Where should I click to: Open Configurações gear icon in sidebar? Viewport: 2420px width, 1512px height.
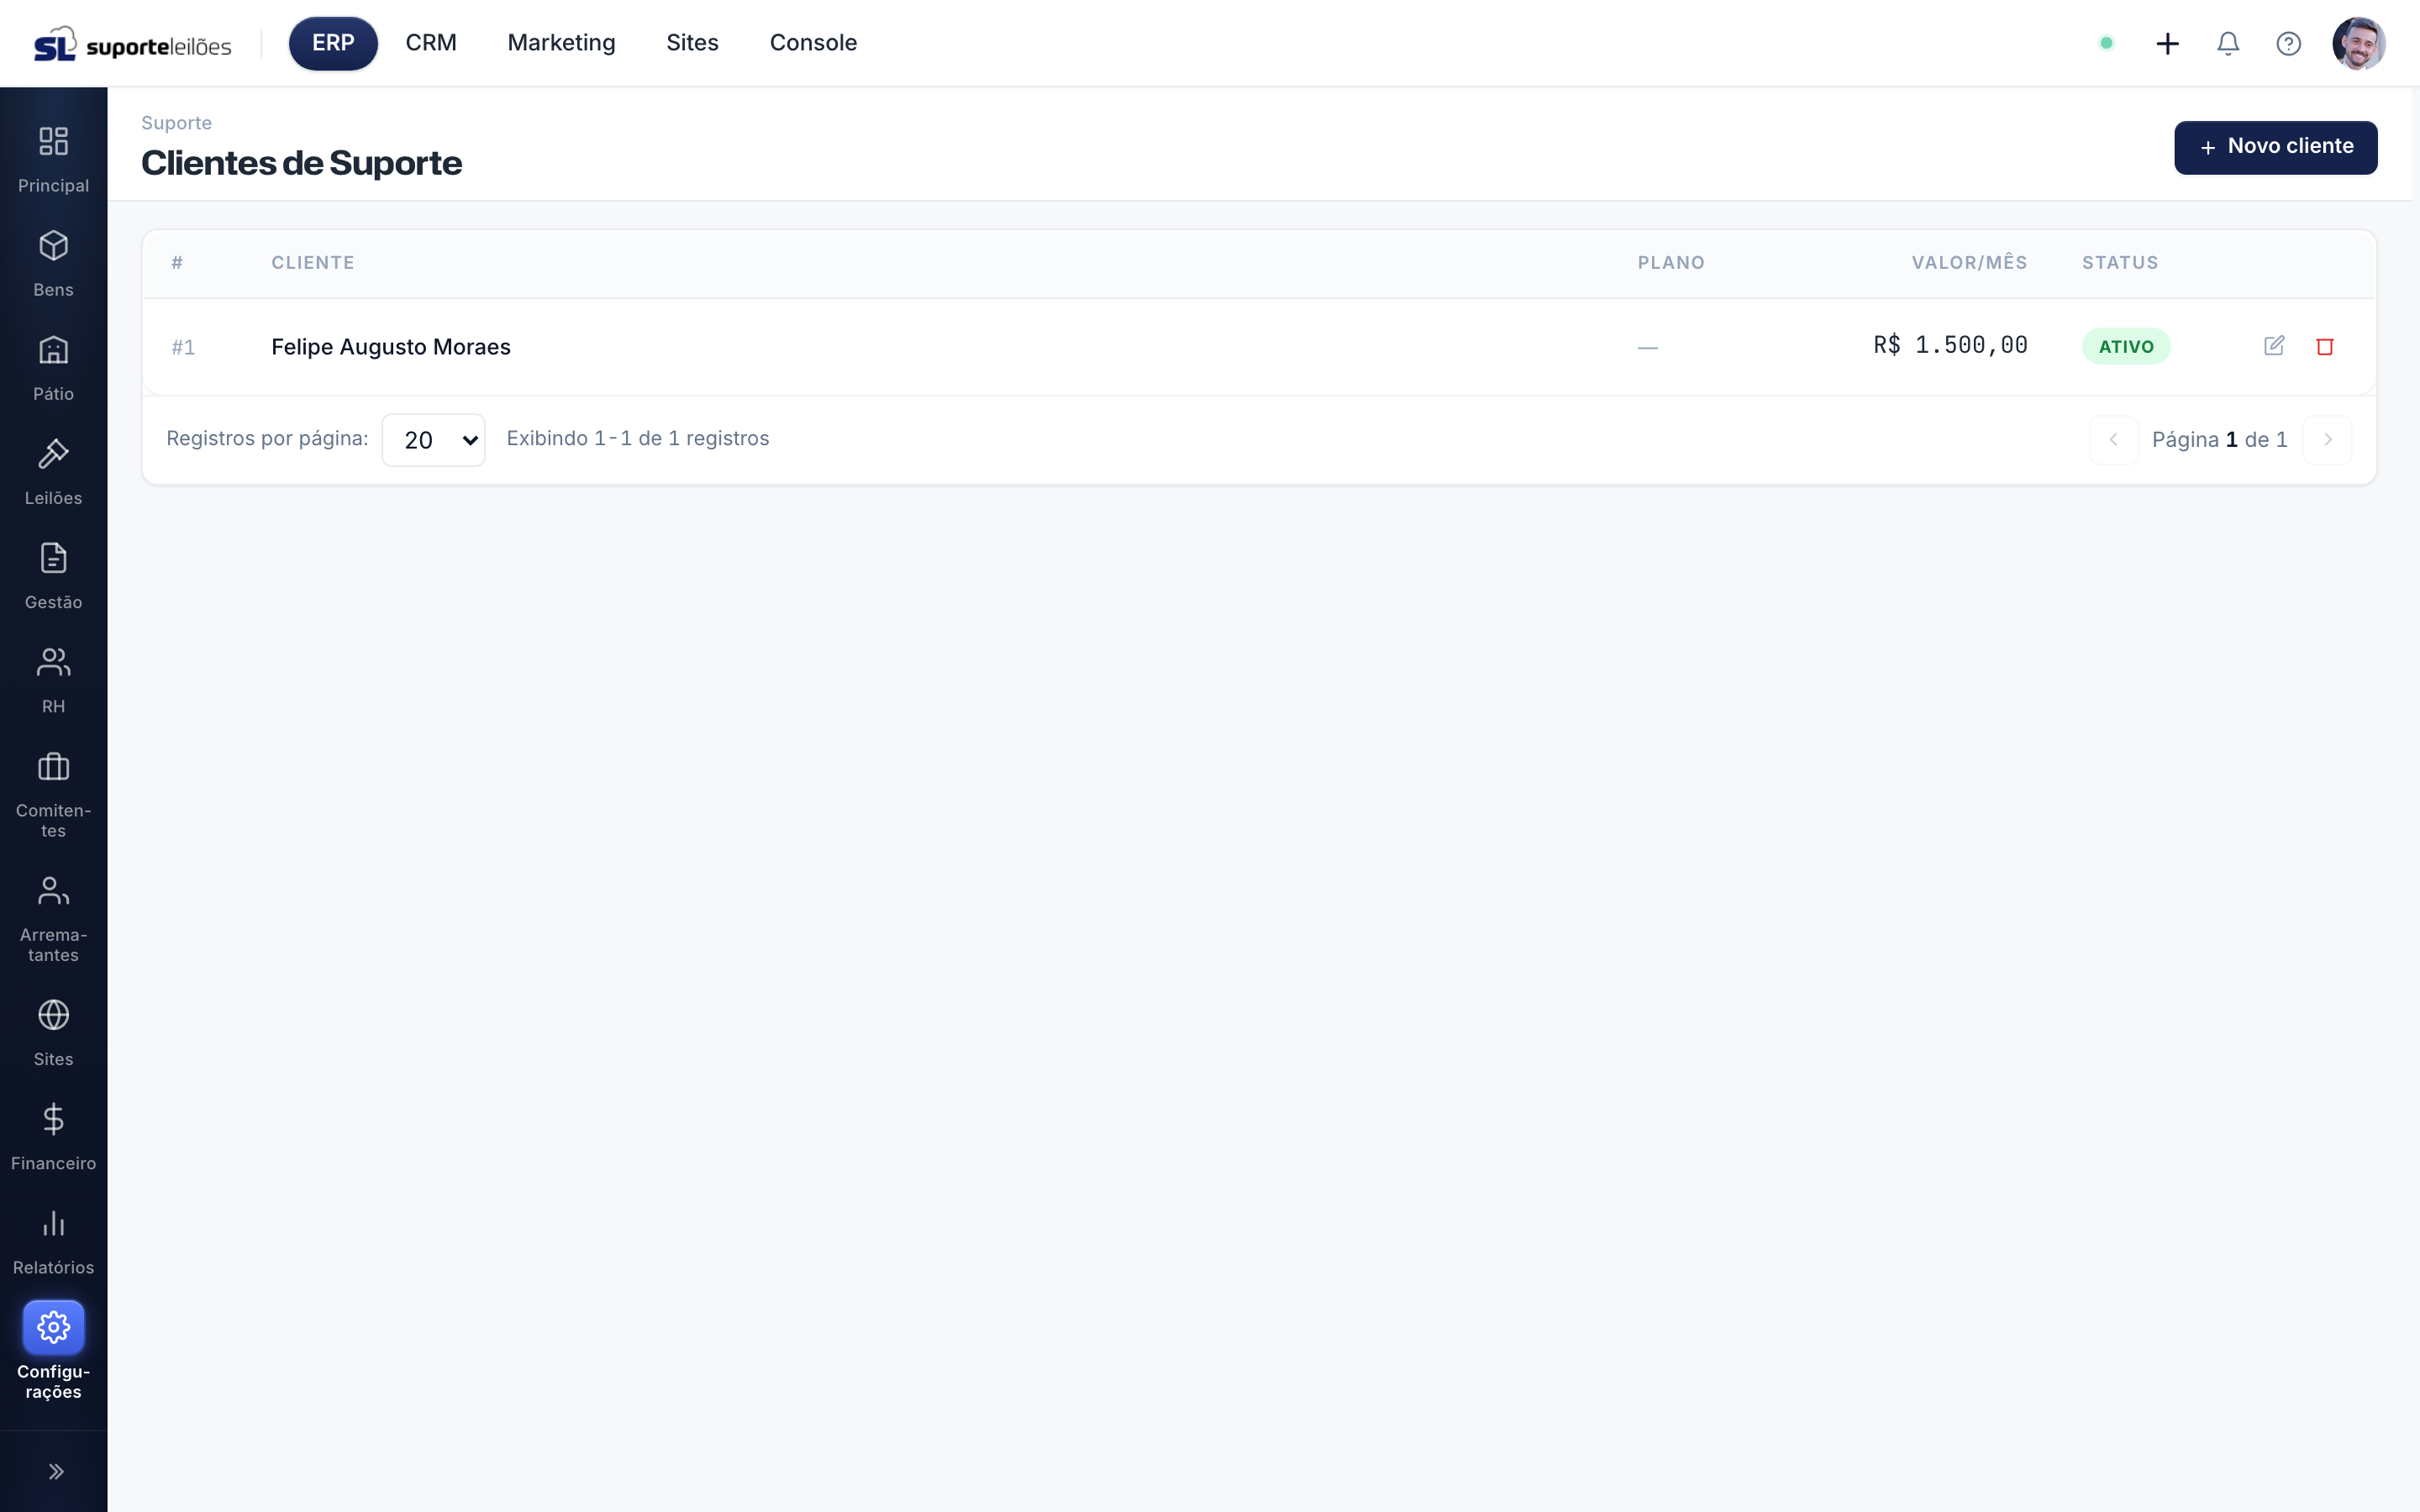53,1327
